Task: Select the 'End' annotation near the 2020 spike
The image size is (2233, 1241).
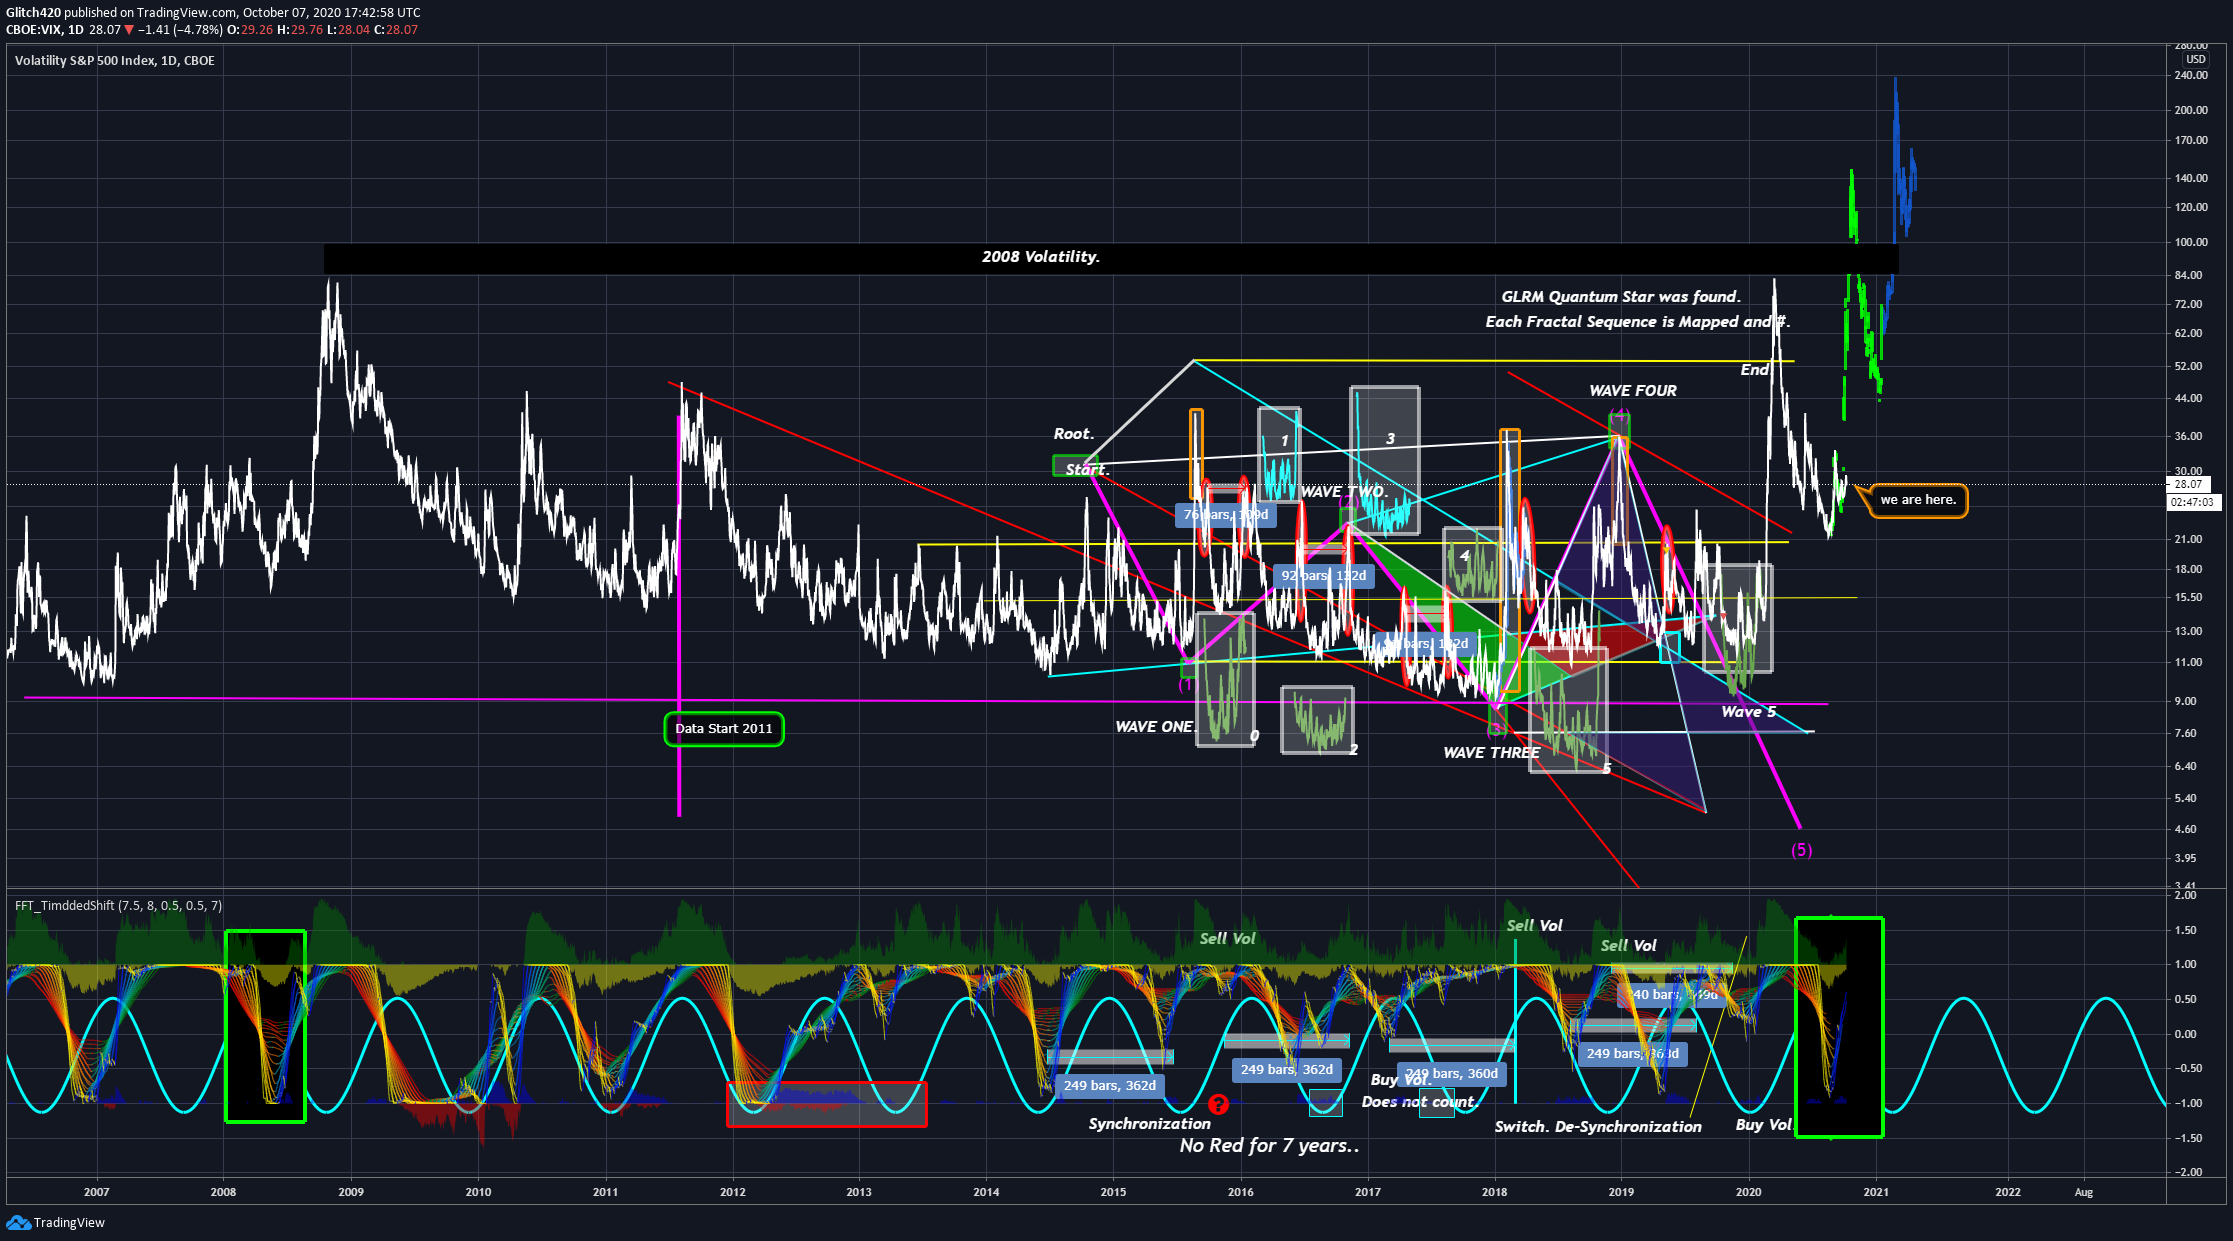Action: (x=1754, y=370)
